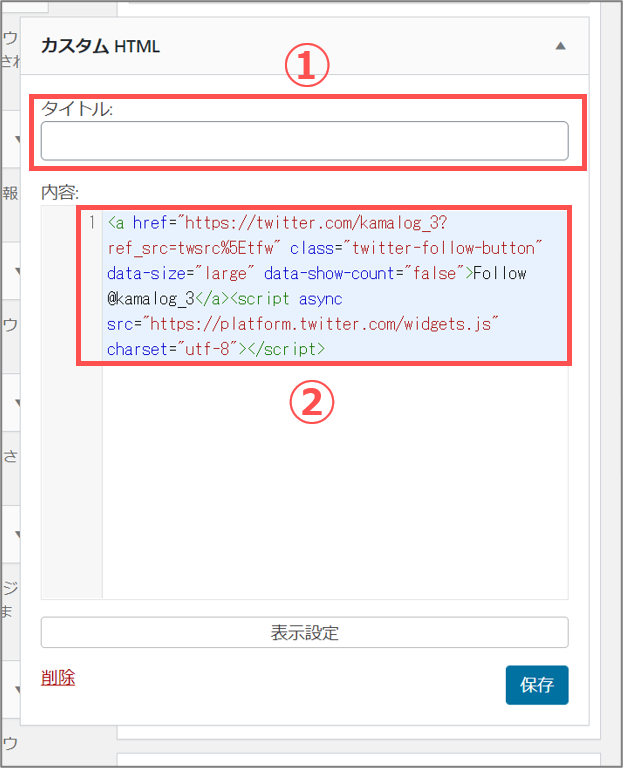
Task: Click the カスタム HTML widget heading
Action: tap(100, 46)
